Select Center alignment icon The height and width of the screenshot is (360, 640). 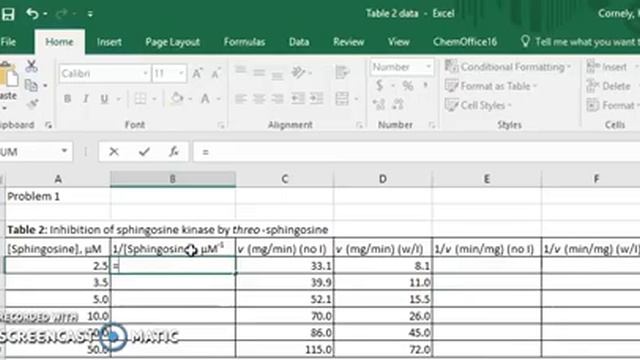click(x=259, y=99)
